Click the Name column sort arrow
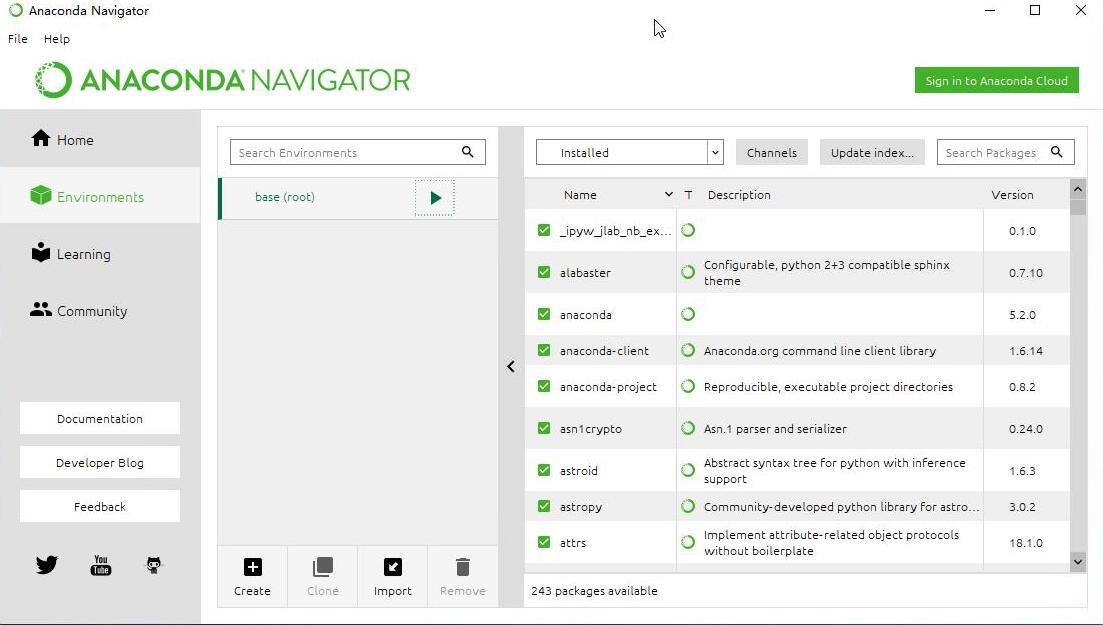Viewport: 1103px width, 625px height. tap(668, 194)
